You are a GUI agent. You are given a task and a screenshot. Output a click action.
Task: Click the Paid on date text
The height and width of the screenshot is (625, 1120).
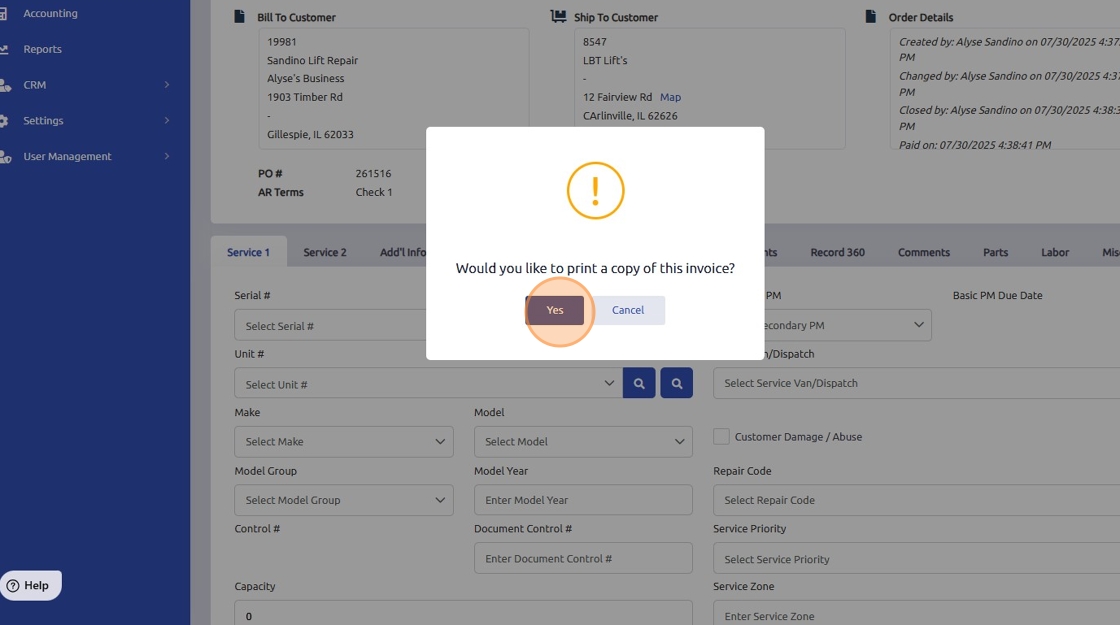(x=974, y=145)
